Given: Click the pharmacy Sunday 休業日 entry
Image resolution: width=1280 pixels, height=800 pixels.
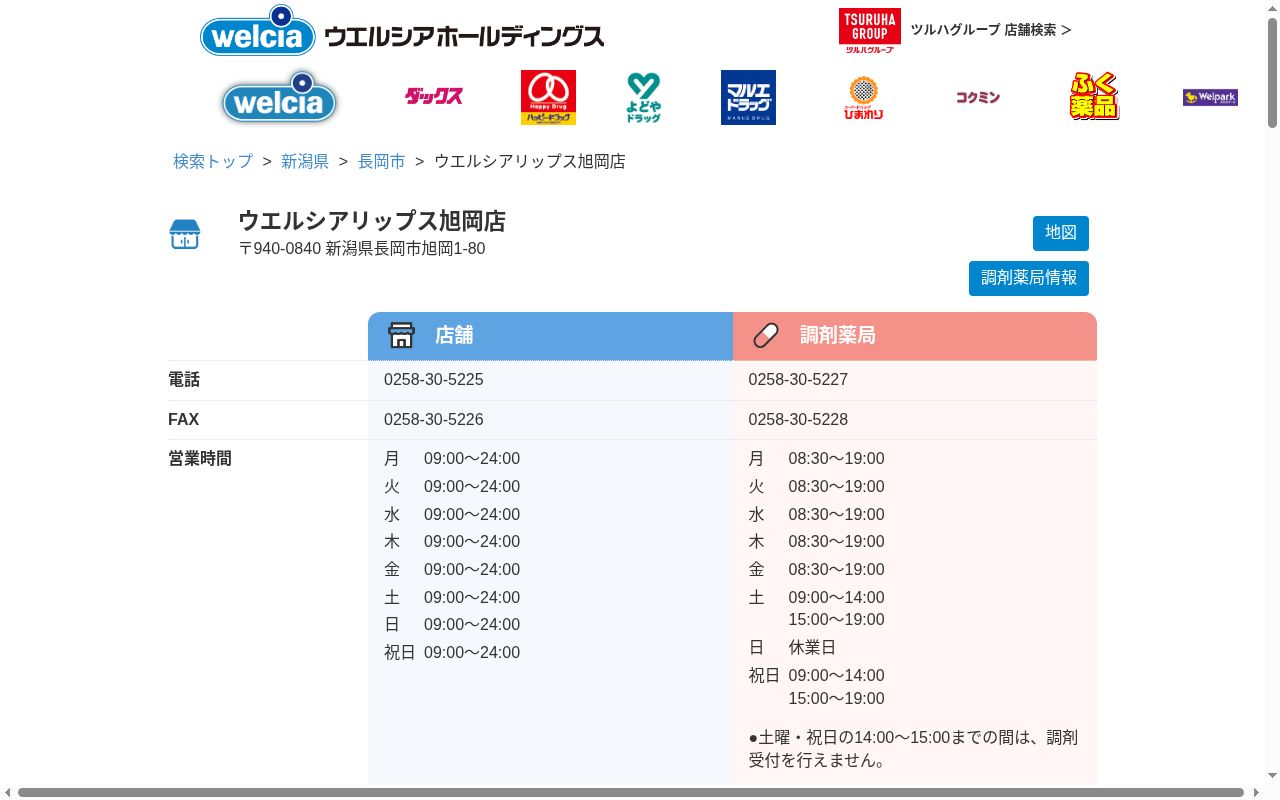Looking at the screenshot, I should tap(812, 648).
